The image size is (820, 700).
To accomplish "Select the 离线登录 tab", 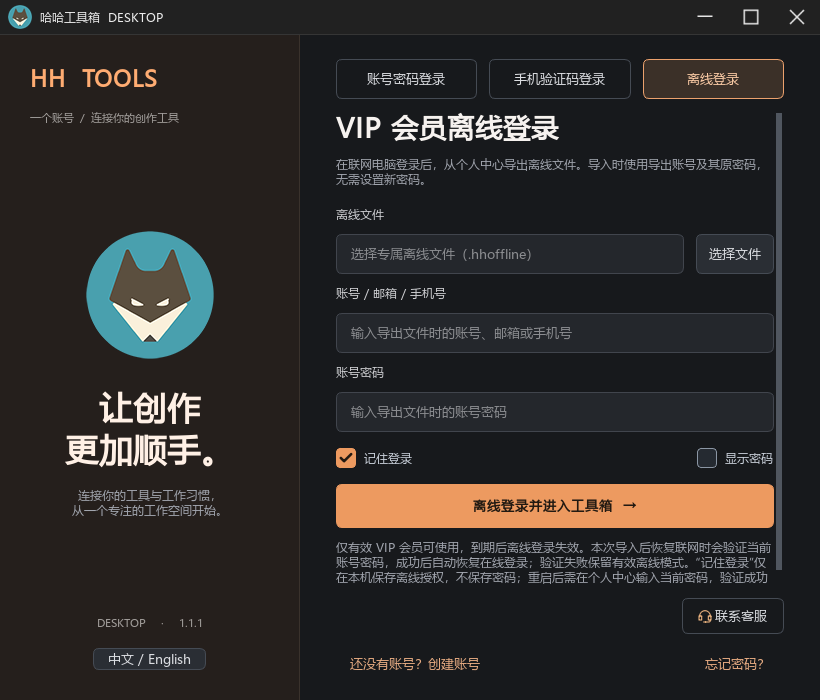I will [x=713, y=79].
